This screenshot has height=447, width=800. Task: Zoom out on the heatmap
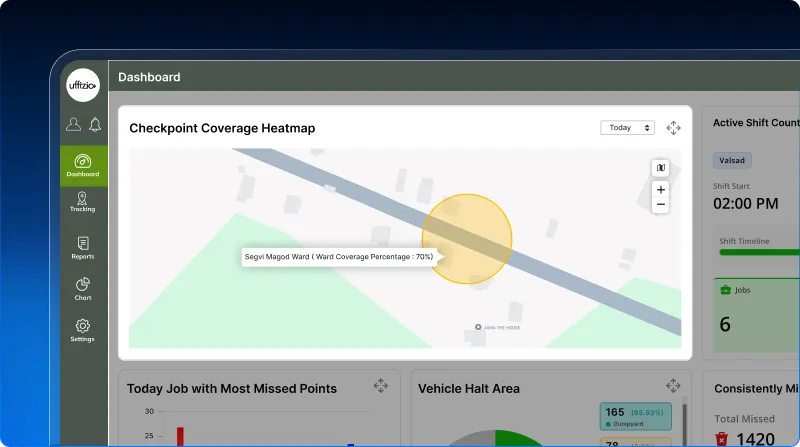coord(661,205)
